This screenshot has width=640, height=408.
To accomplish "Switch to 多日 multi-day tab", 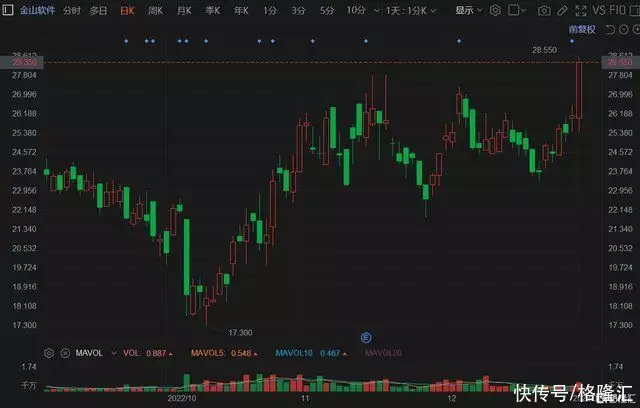I will pyautogui.click(x=98, y=11).
